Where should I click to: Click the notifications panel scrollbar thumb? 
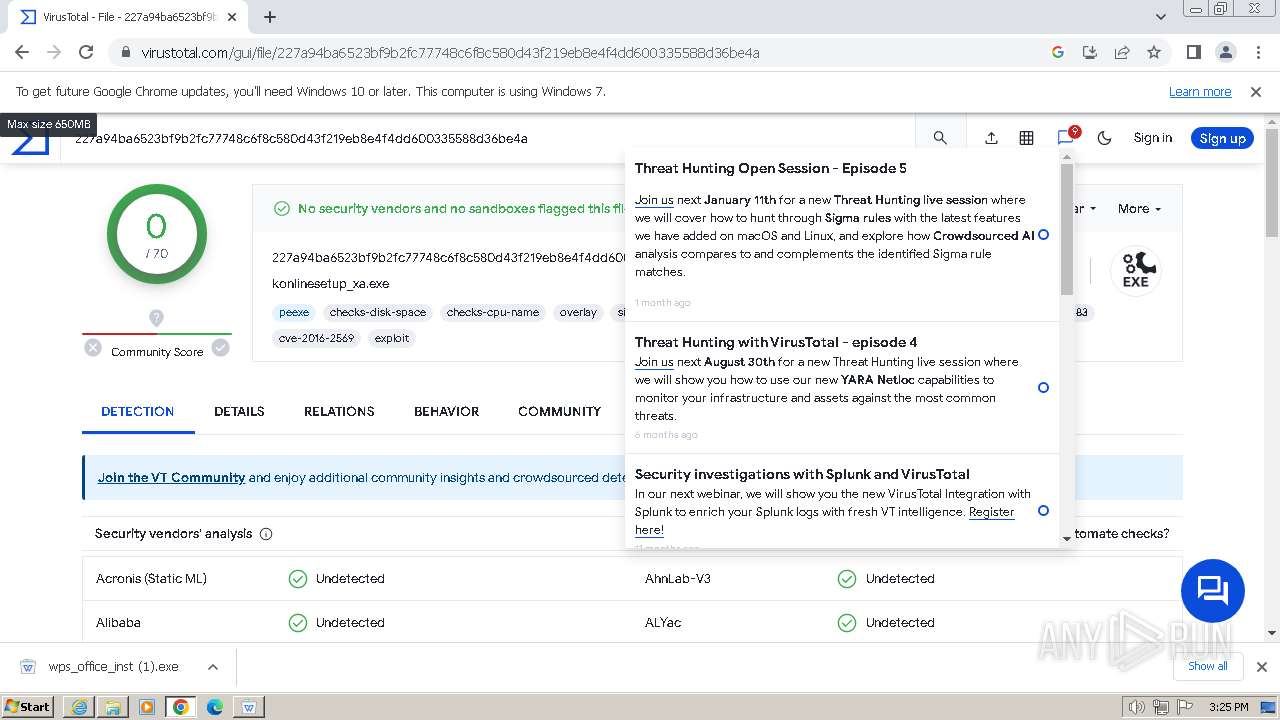click(x=1067, y=229)
